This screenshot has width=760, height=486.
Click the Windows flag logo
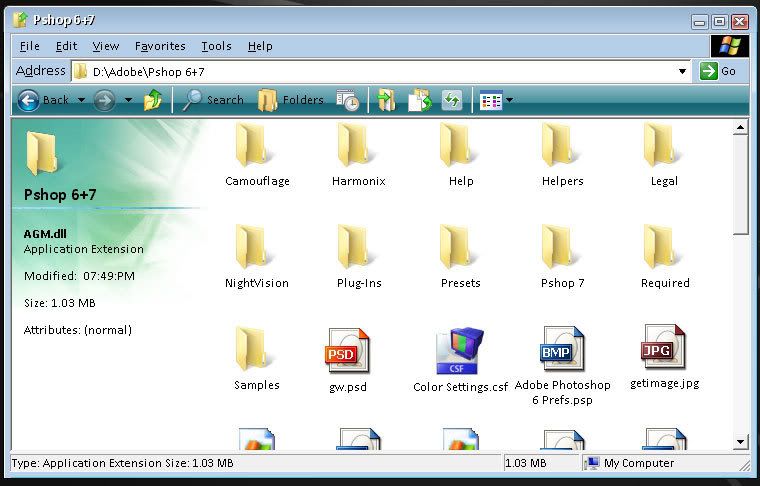click(x=729, y=46)
